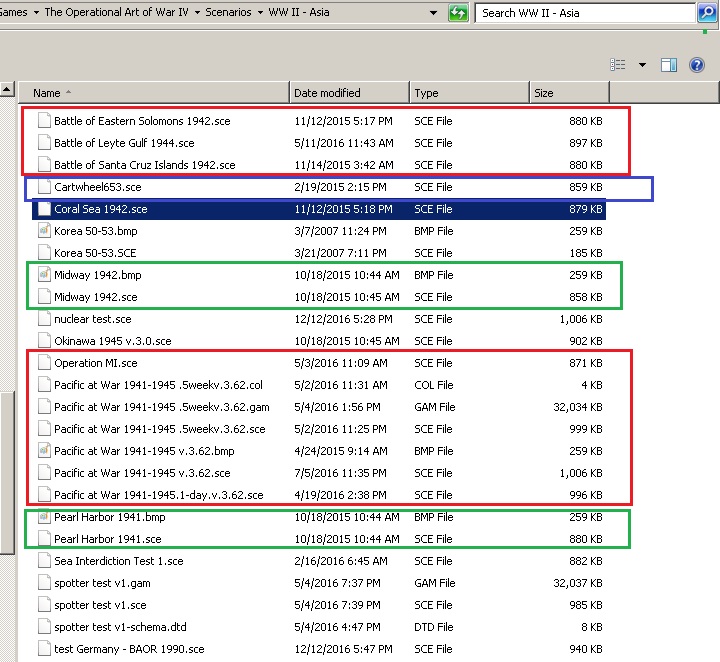Select the Midway 1942.bmp image icon
The width and height of the screenshot is (720, 662).
44,275
